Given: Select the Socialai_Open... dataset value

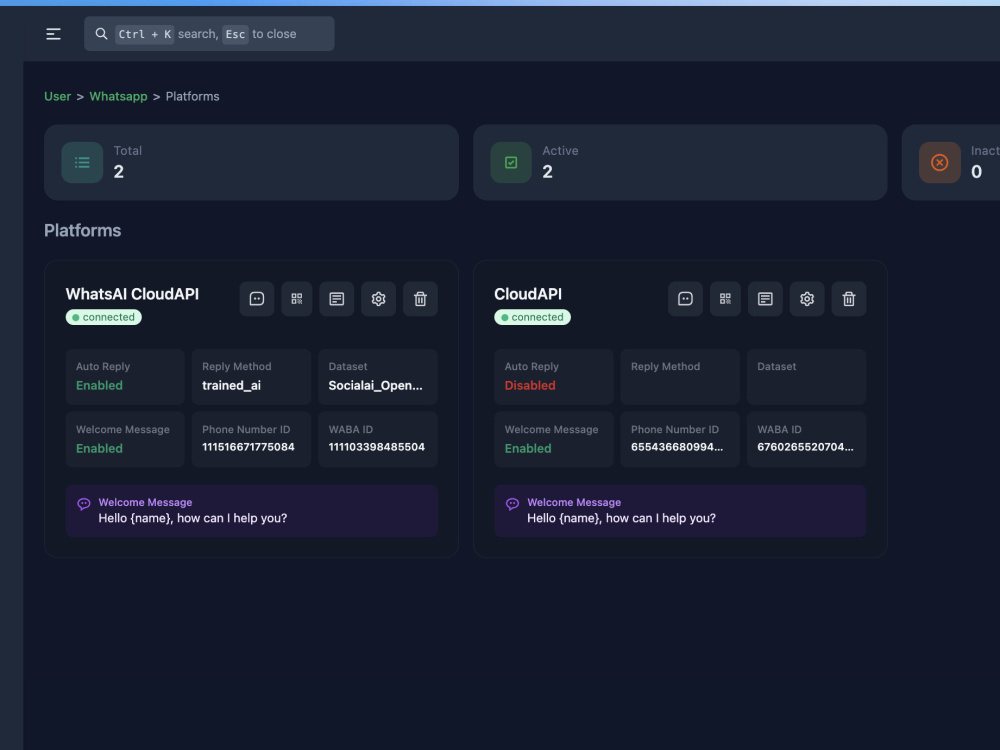Looking at the screenshot, I should pos(375,385).
